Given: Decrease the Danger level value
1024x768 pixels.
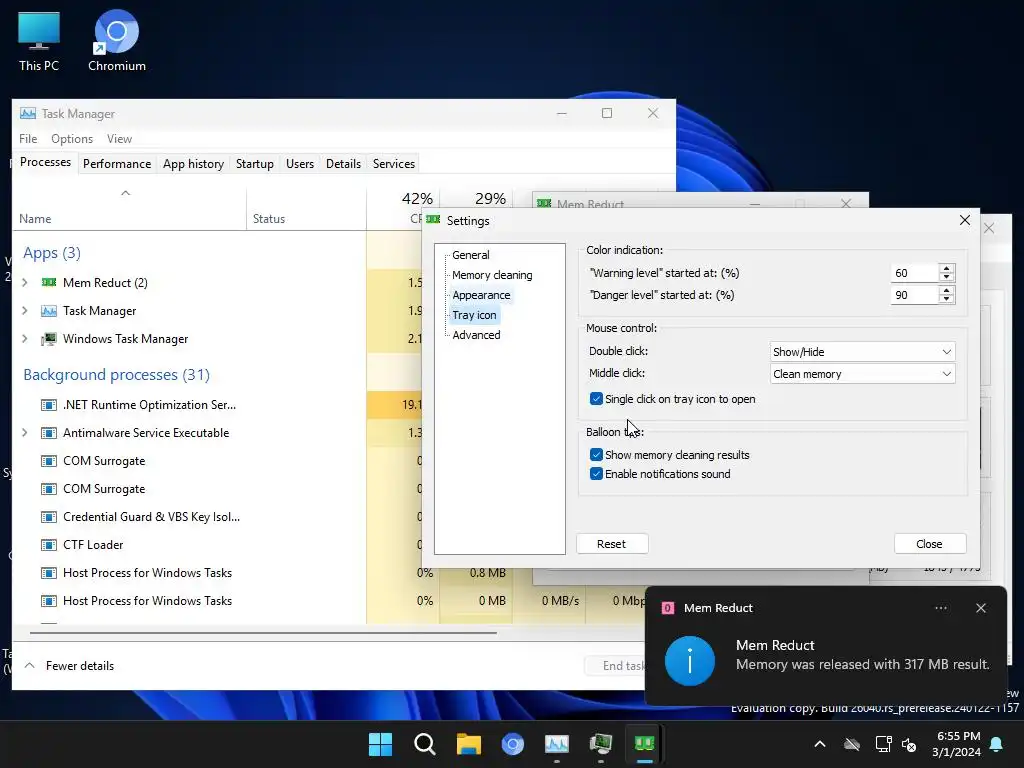Looking at the screenshot, I should [946, 299].
